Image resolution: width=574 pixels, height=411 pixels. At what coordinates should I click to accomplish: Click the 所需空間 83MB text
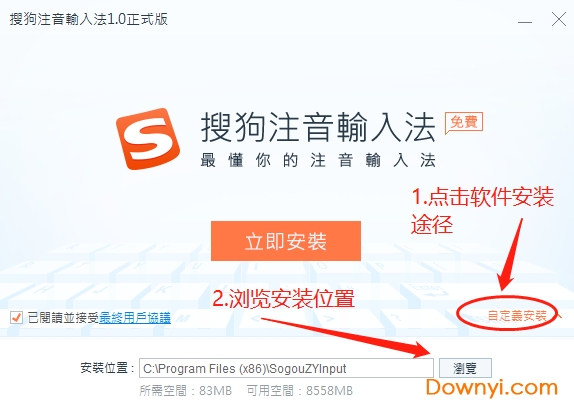(186, 391)
